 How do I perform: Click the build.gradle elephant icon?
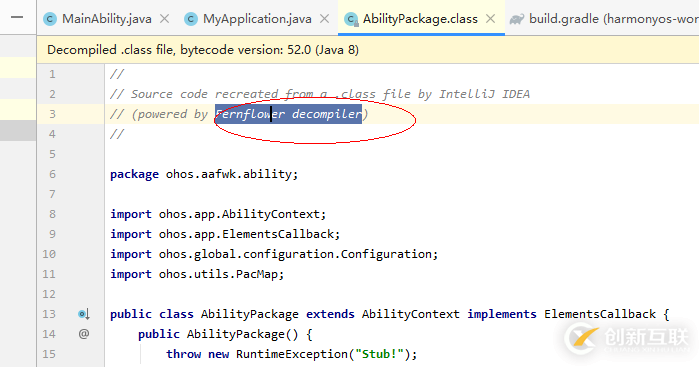coord(517,19)
